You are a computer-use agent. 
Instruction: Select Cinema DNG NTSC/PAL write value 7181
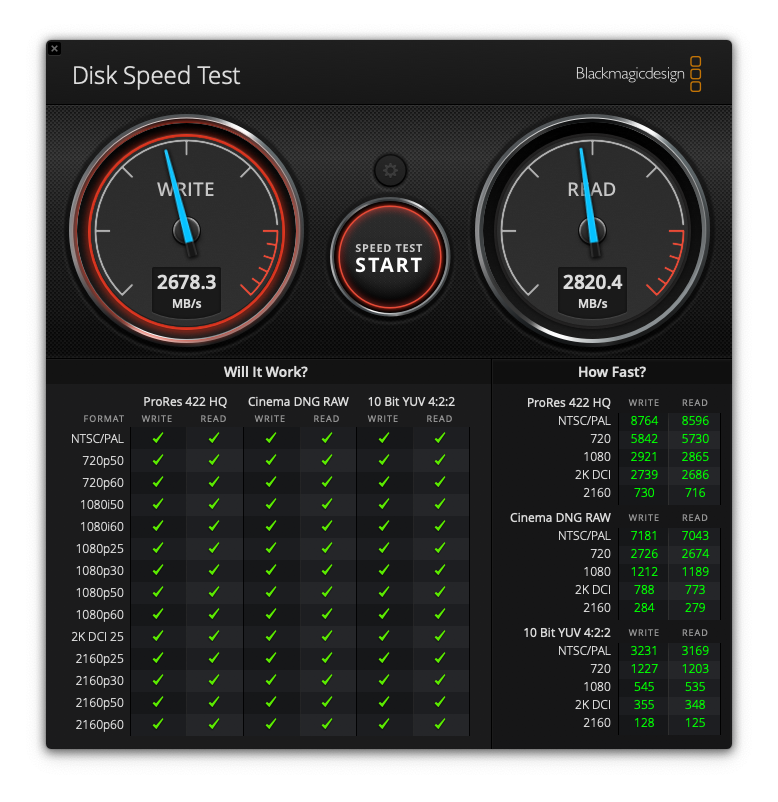pos(644,536)
